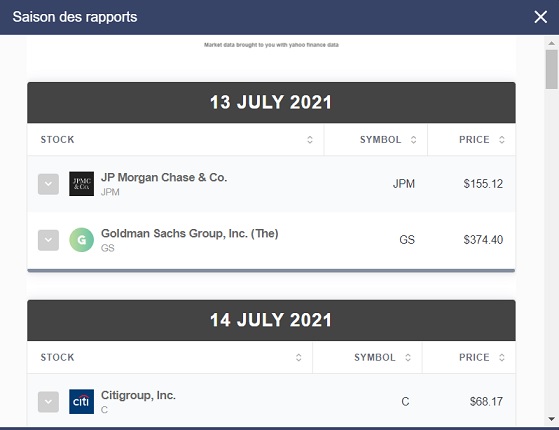Viewport: 559px width, 430px height.
Task: Click the 13 JULY 2021 header
Action: click(x=271, y=103)
